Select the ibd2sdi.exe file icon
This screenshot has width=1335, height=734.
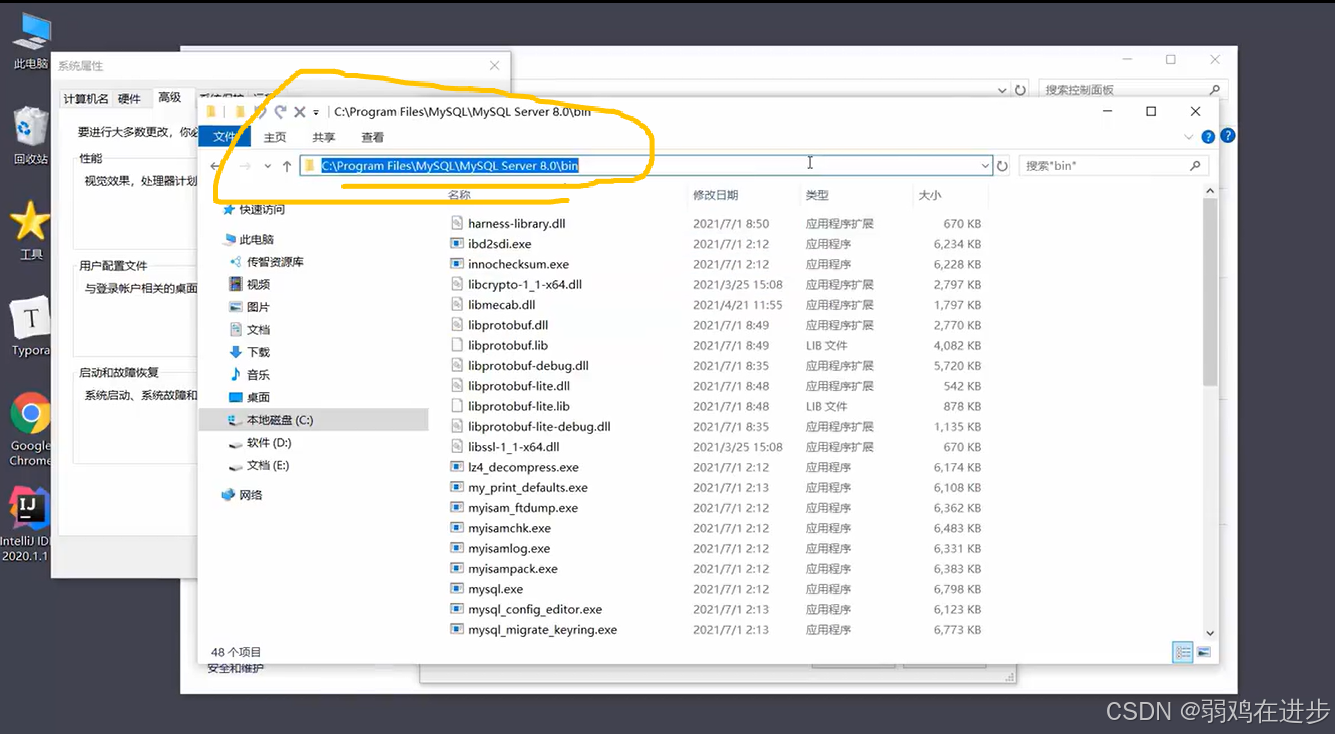pyautogui.click(x=457, y=244)
